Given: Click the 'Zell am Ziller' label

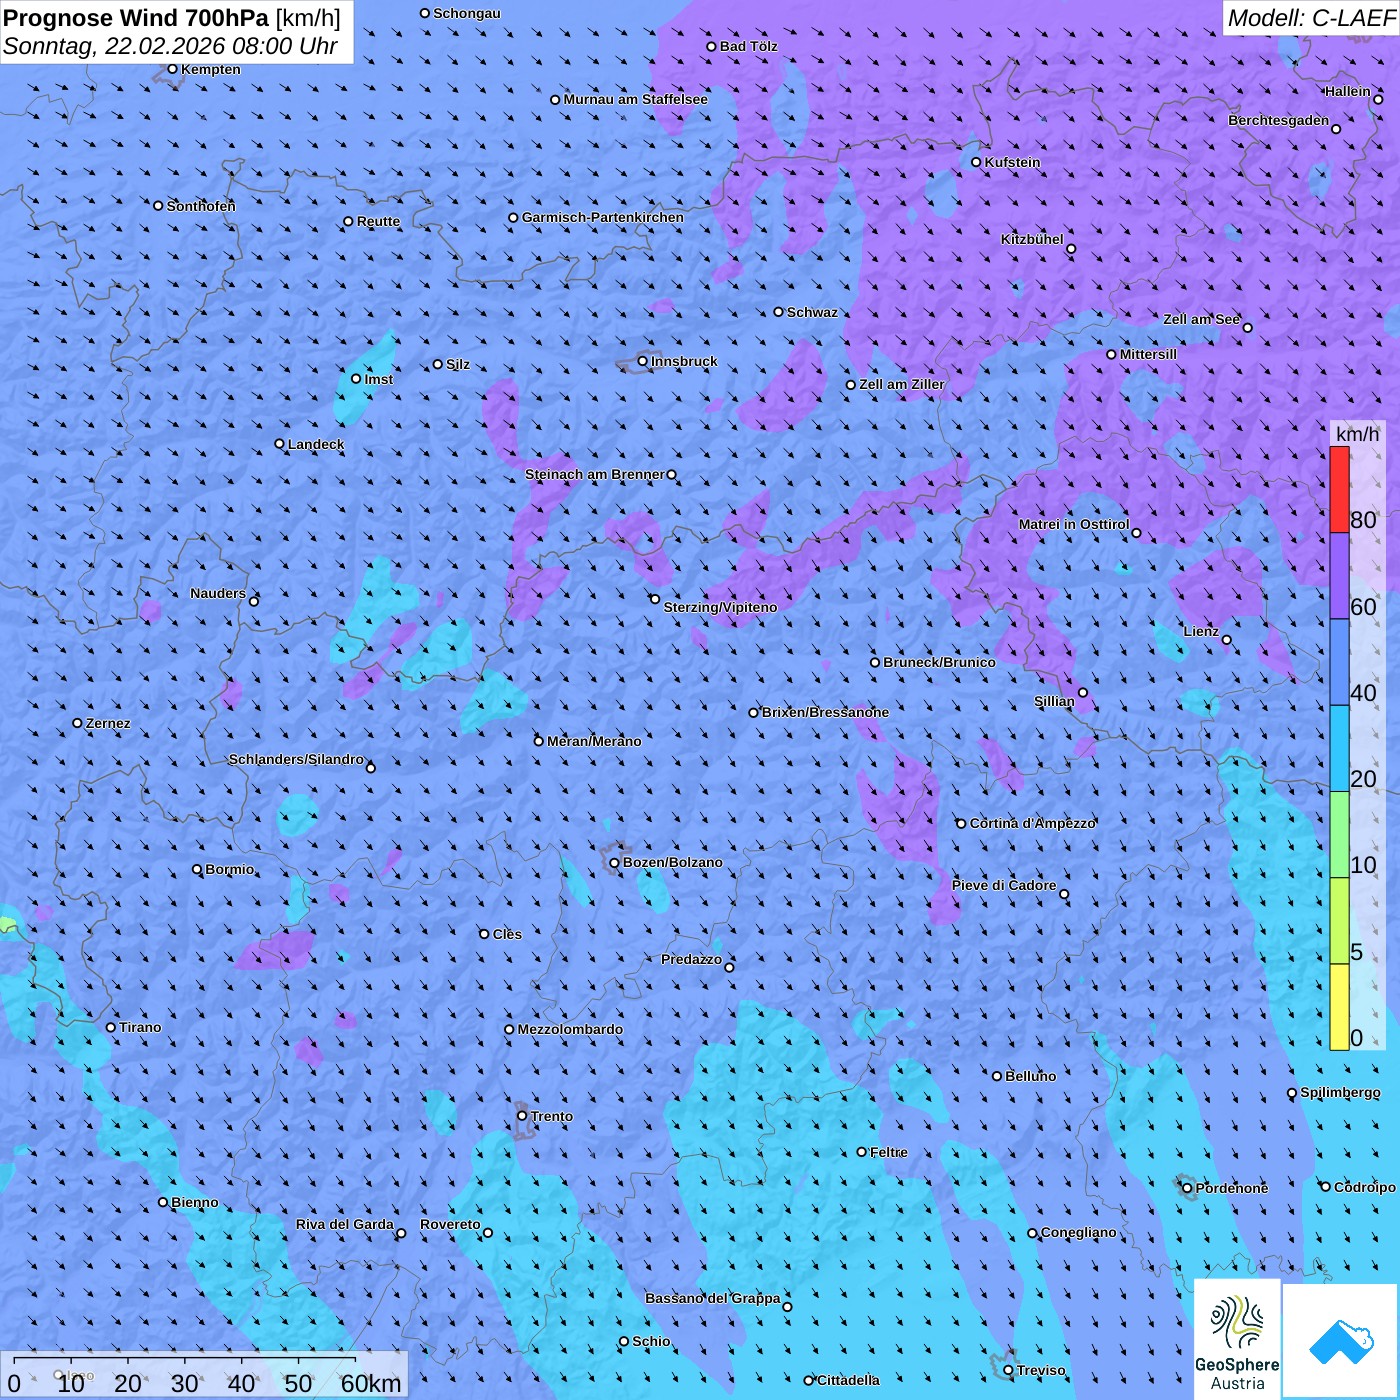Looking at the screenshot, I should pos(901,384).
